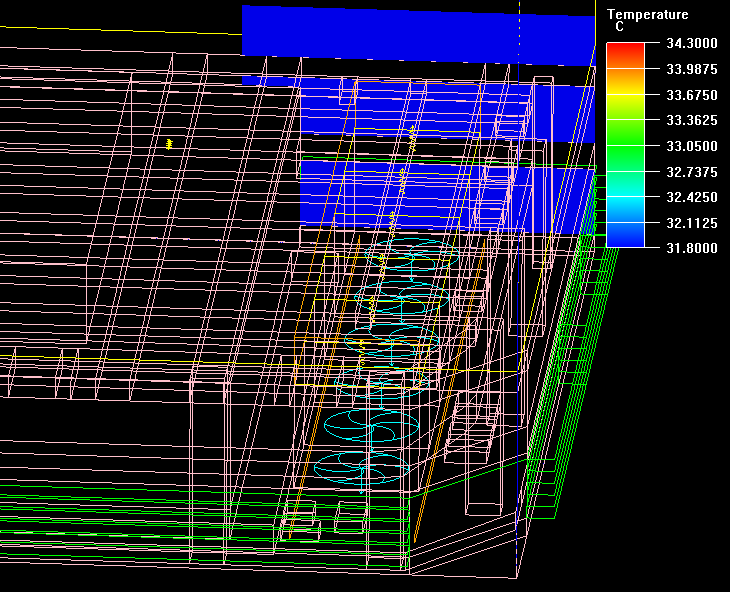730x592 pixels.
Task: Click the temperature unit label C
Action: [620, 27]
